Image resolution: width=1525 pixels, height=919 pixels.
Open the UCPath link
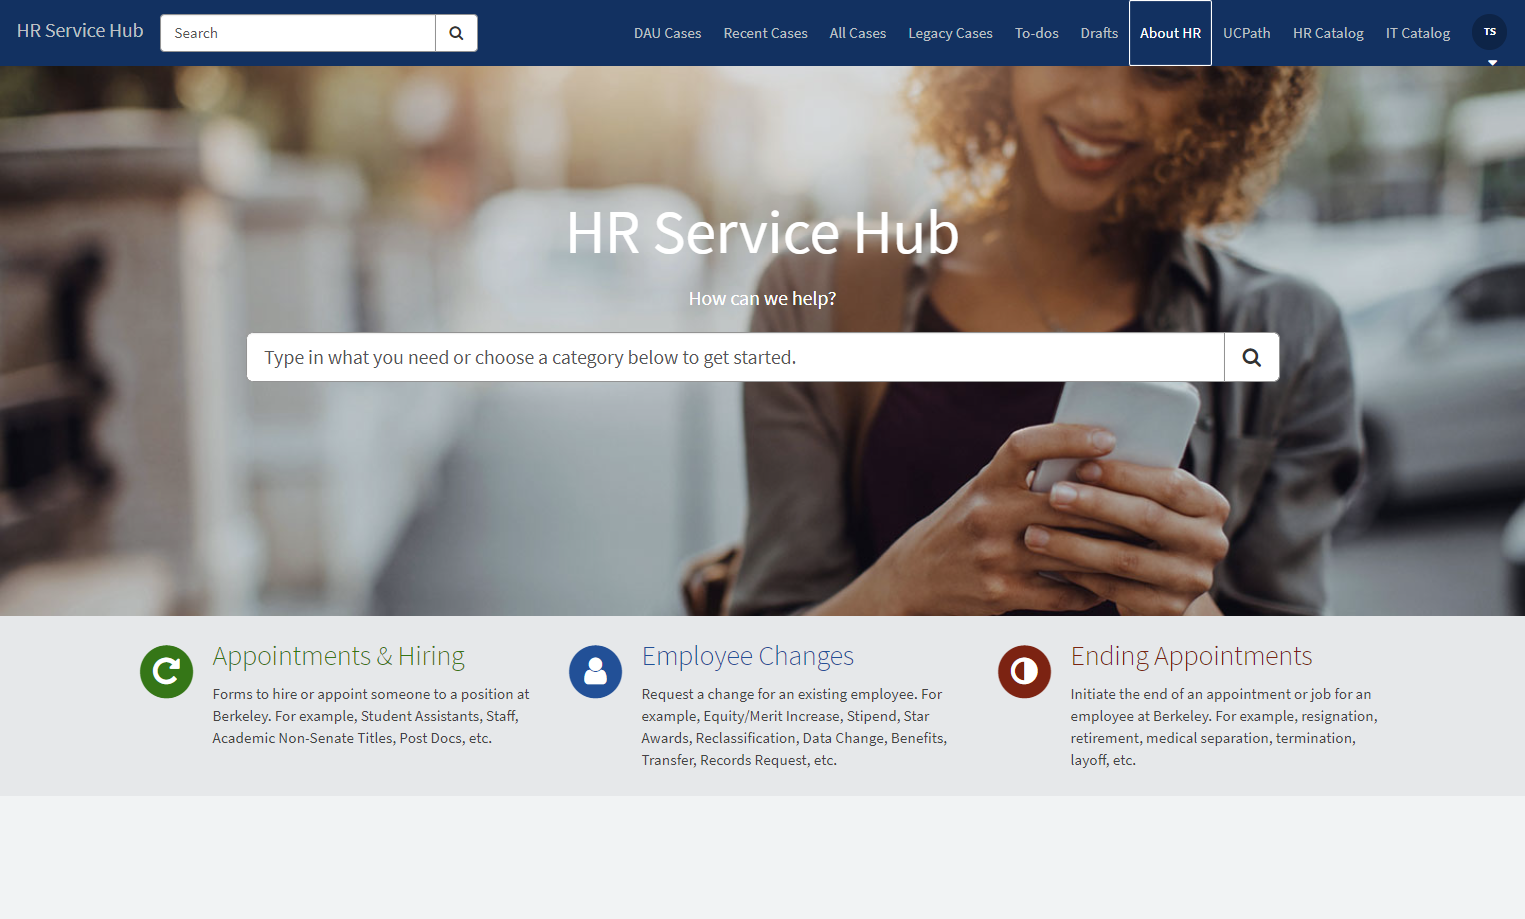pyautogui.click(x=1246, y=33)
